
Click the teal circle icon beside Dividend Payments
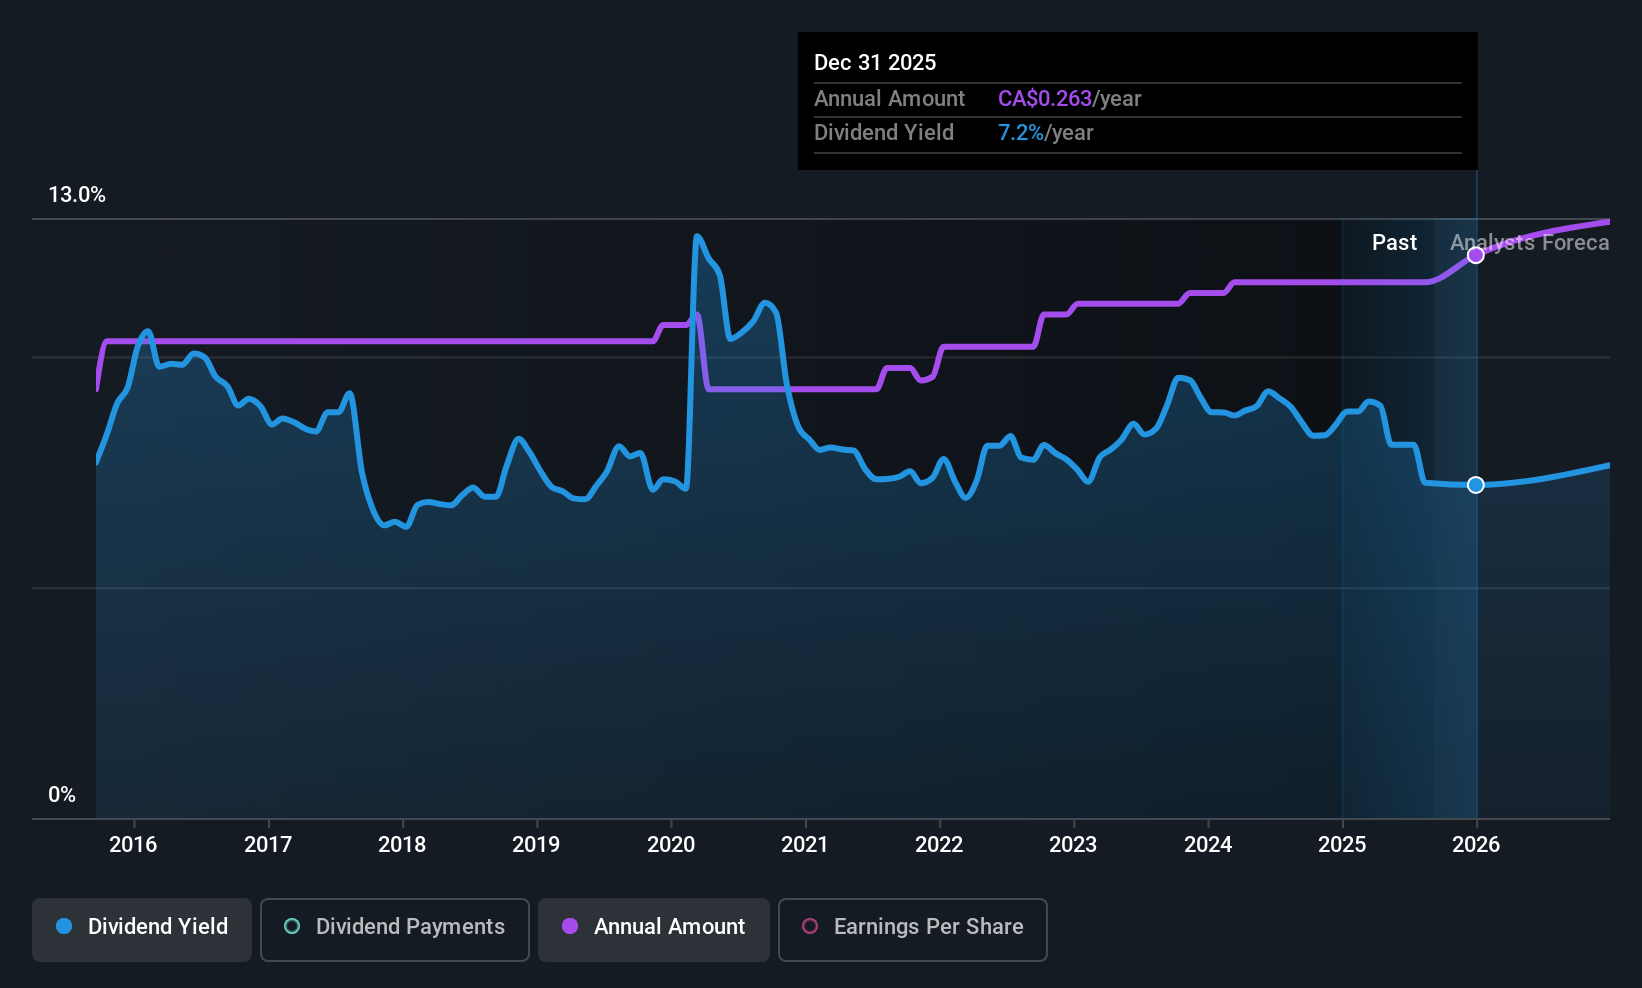pyautogui.click(x=291, y=927)
